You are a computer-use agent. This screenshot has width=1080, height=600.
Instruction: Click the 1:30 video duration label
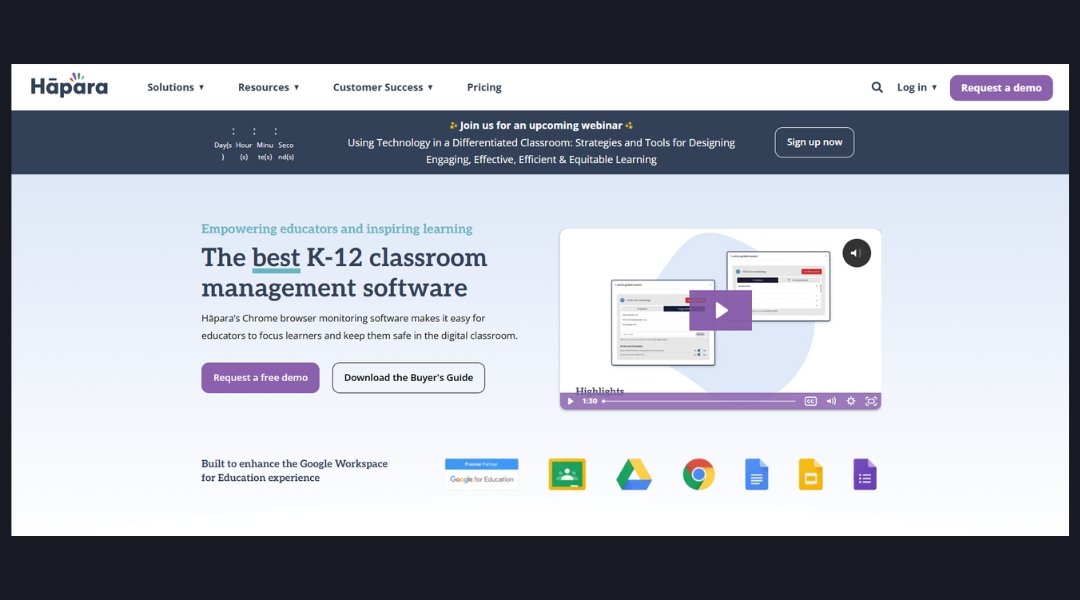[590, 401]
